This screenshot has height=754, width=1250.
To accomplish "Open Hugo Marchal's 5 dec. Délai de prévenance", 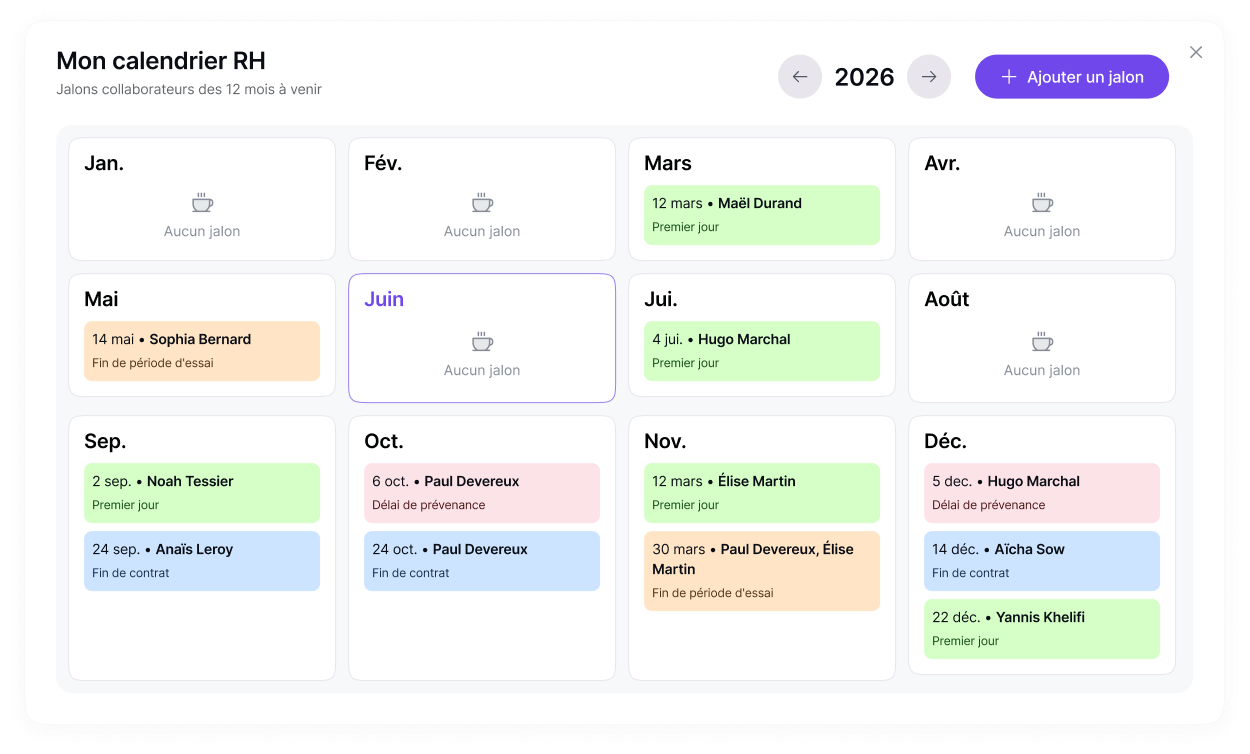I will click(x=1042, y=493).
